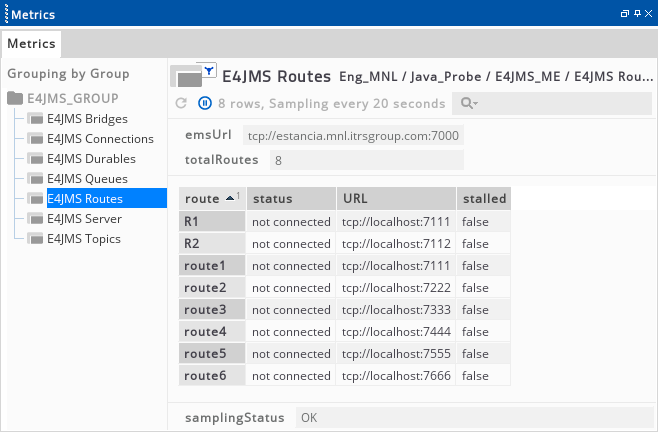Click the stalled column header

coord(483,198)
